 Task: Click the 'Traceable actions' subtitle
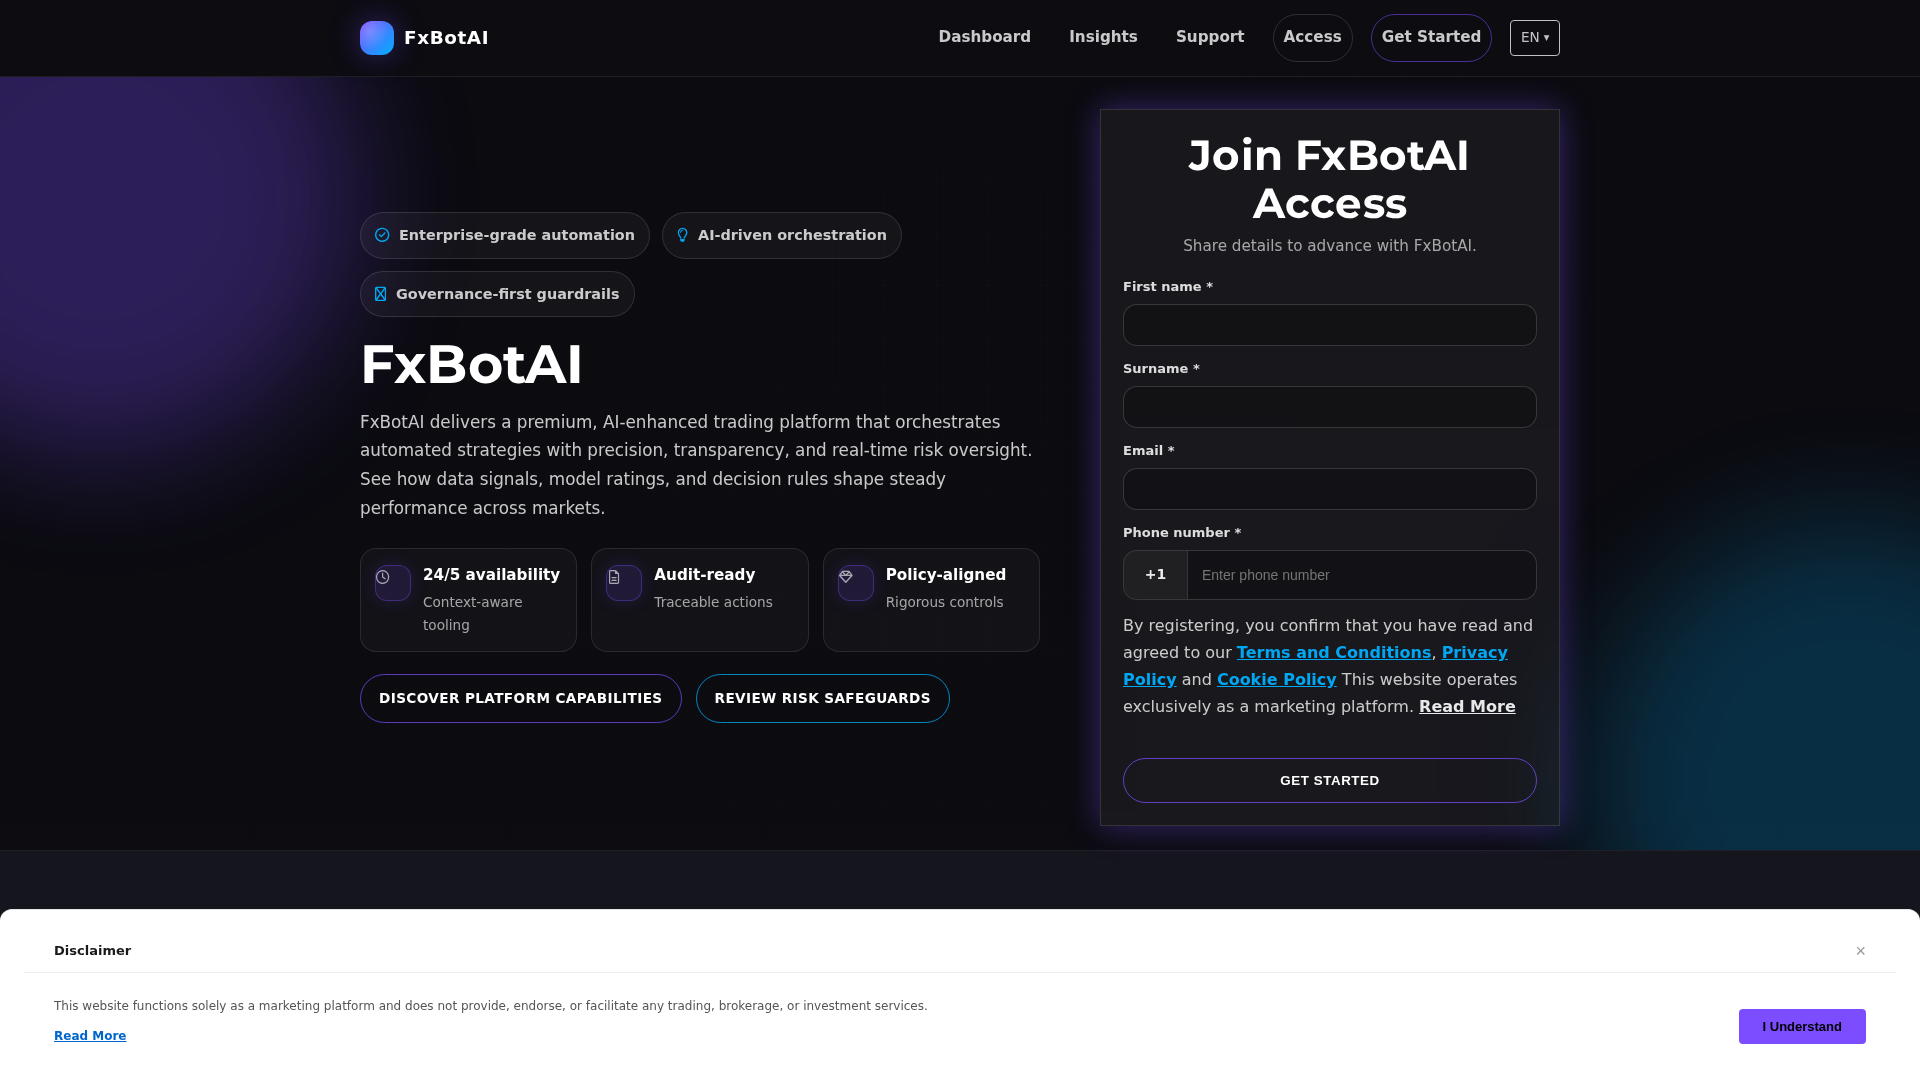tap(713, 602)
